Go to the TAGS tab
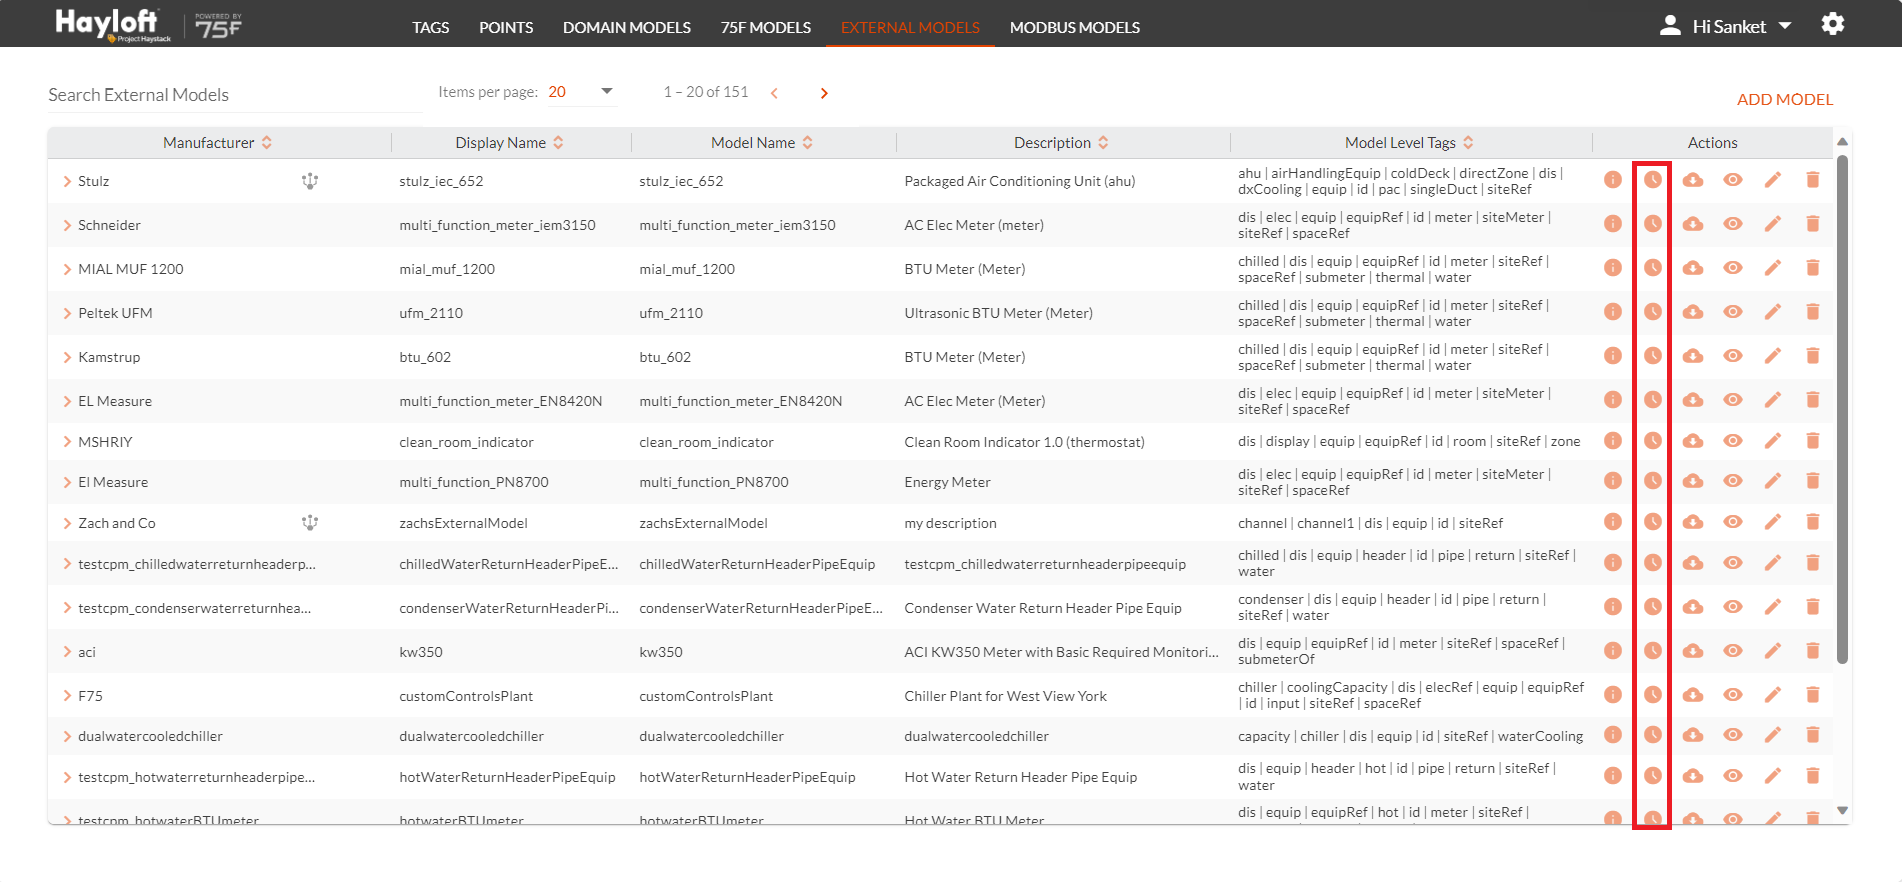Image resolution: width=1902 pixels, height=882 pixels. (431, 27)
